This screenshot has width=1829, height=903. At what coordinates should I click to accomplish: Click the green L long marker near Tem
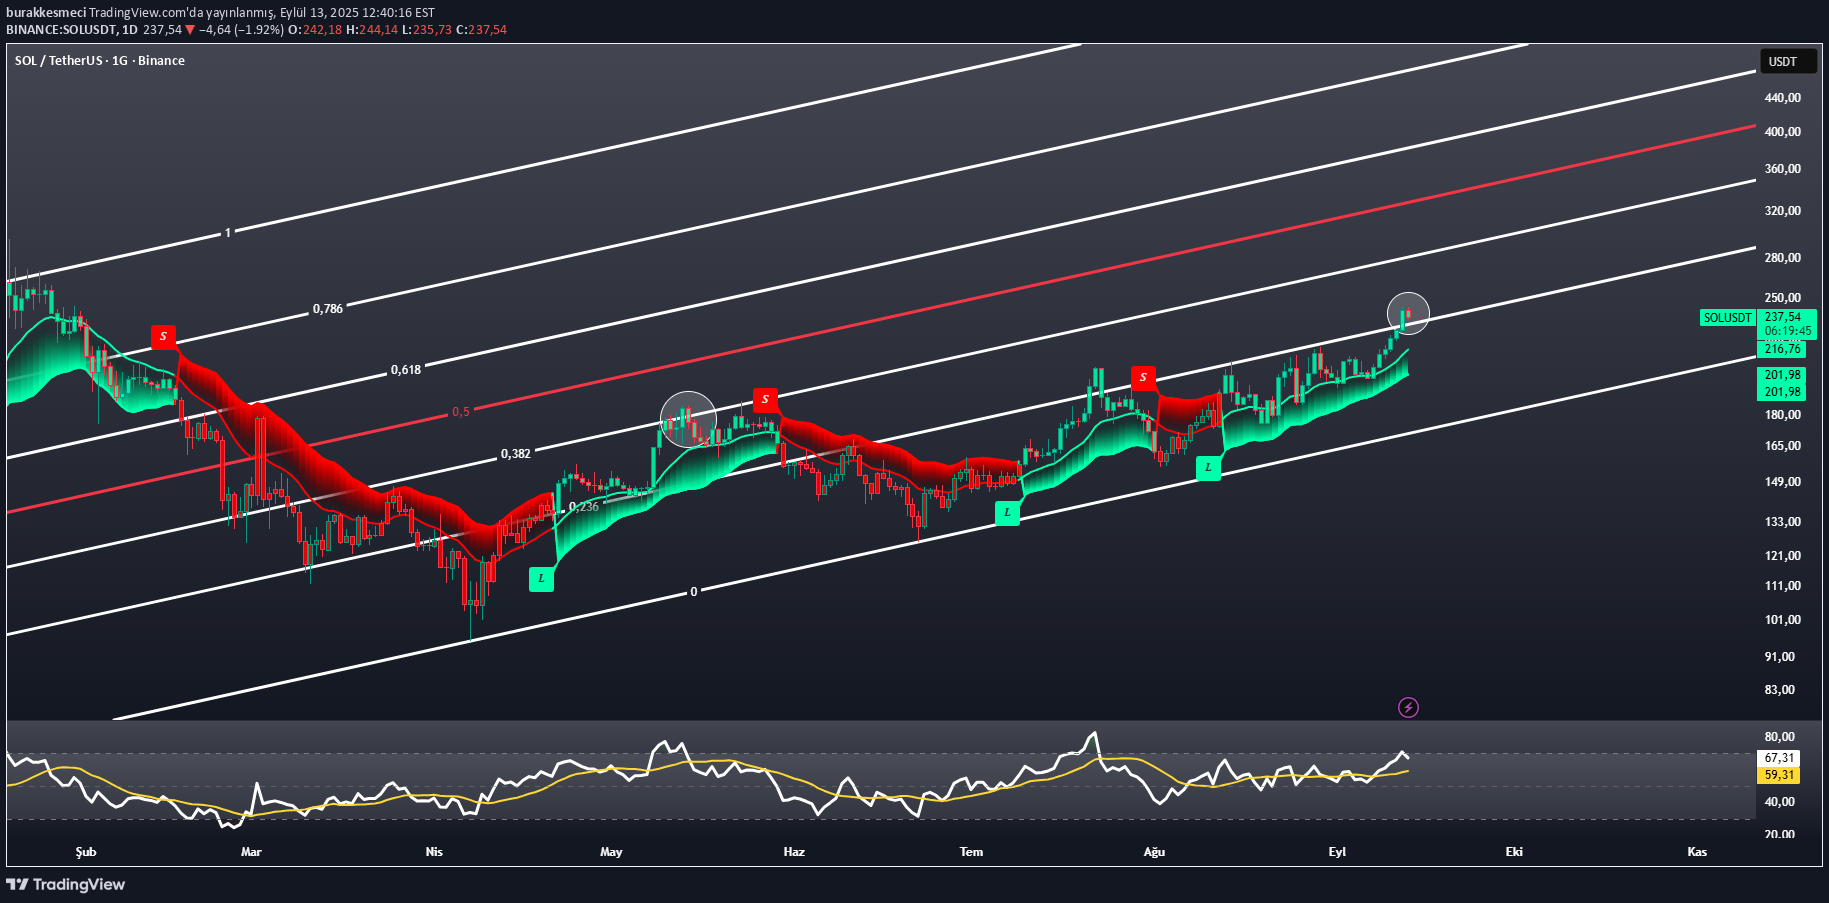(1006, 513)
